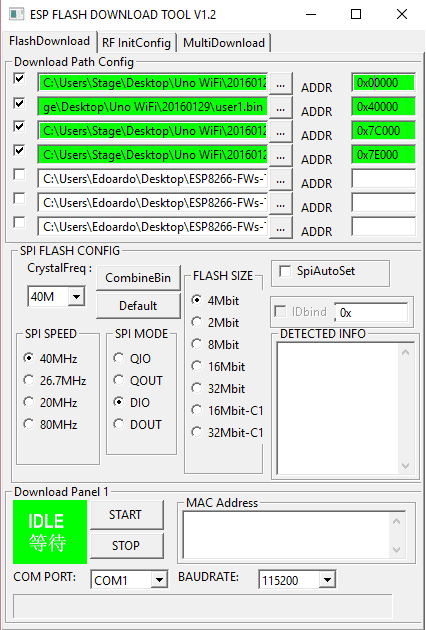426x630 pixels.
Task: Open the CrystalFreq 40M dropdown
Action: point(76,297)
